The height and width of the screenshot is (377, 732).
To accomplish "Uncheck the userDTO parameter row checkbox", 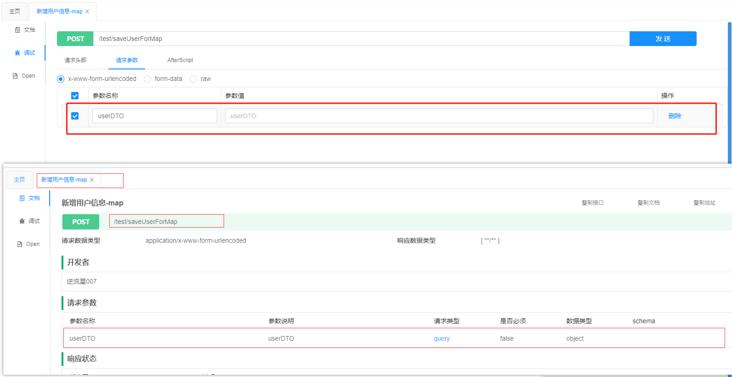I will point(75,116).
